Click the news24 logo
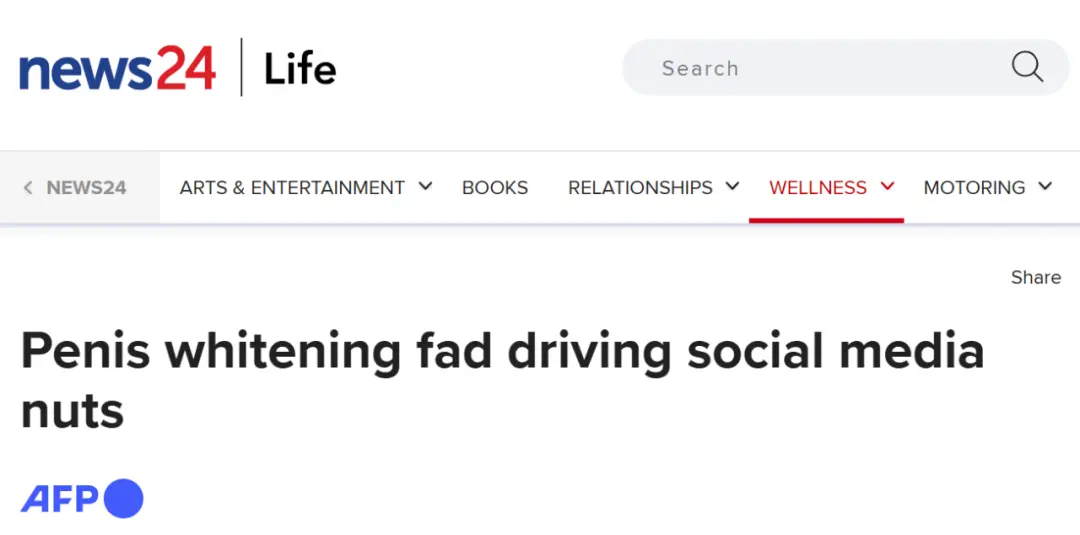The image size is (1080, 535). (117, 68)
